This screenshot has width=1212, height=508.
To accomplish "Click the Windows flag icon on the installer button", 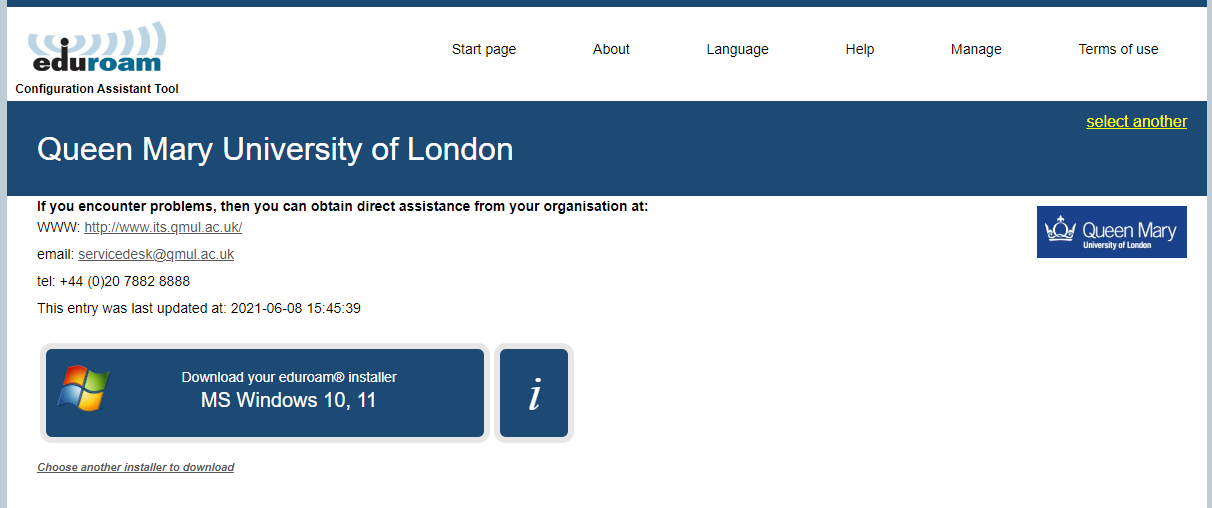I will click(x=83, y=388).
